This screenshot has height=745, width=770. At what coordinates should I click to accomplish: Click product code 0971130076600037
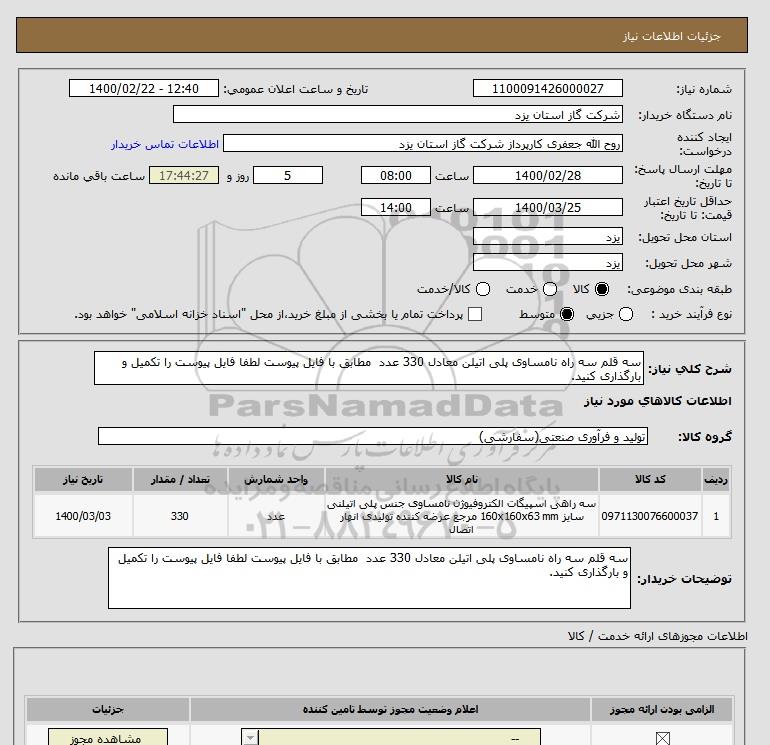(x=650, y=516)
